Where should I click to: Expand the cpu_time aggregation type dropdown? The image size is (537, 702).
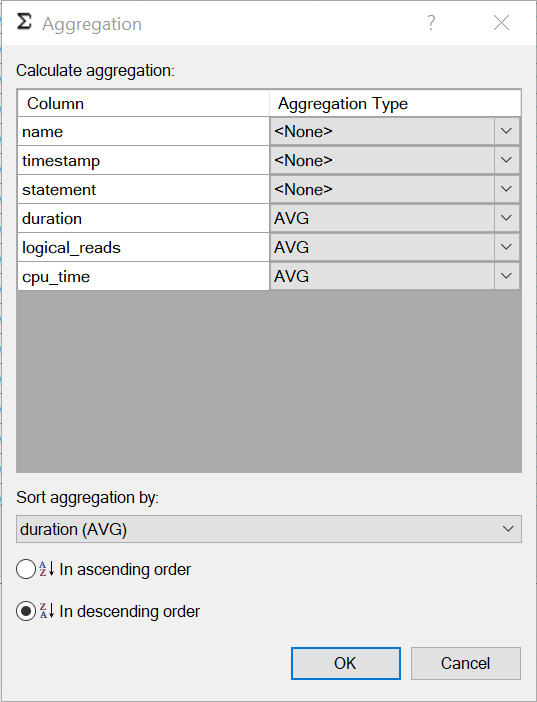[x=507, y=276]
